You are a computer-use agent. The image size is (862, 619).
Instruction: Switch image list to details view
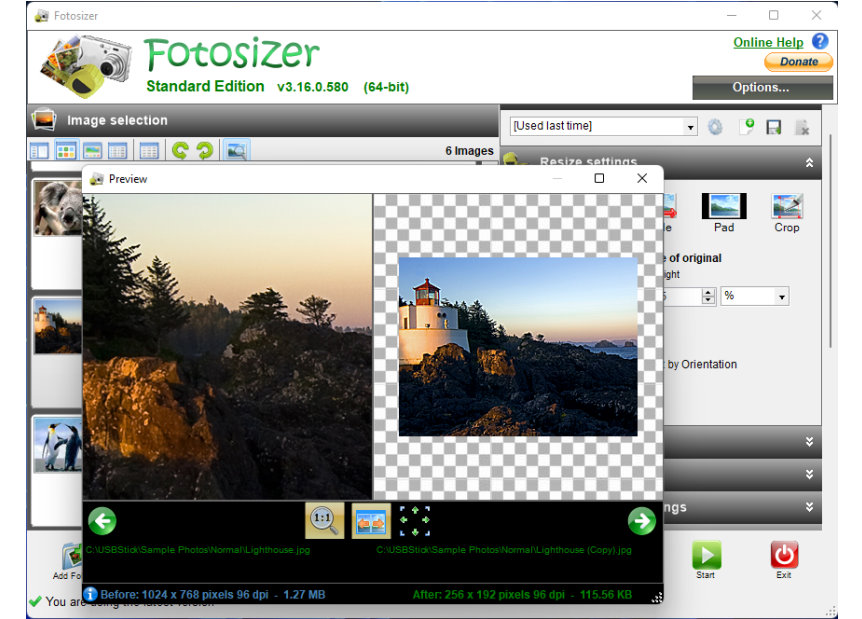point(118,151)
